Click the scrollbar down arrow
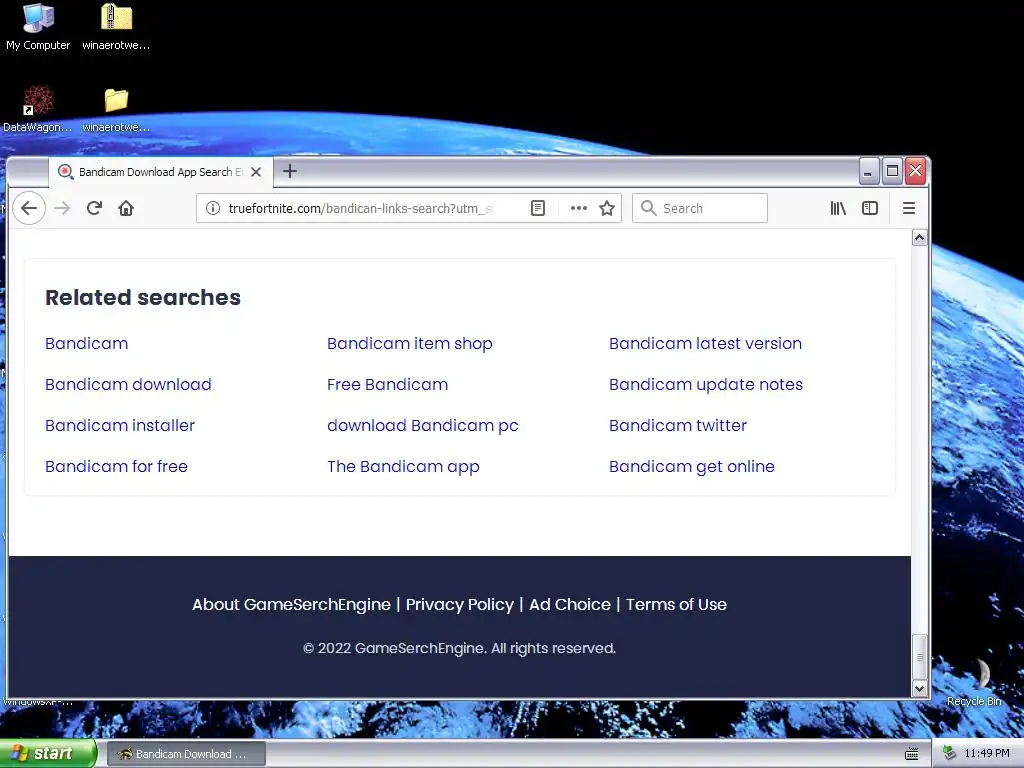Image resolution: width=1024 pixels, height=768 pixels. pyautogui.click(x=920, y=688)
